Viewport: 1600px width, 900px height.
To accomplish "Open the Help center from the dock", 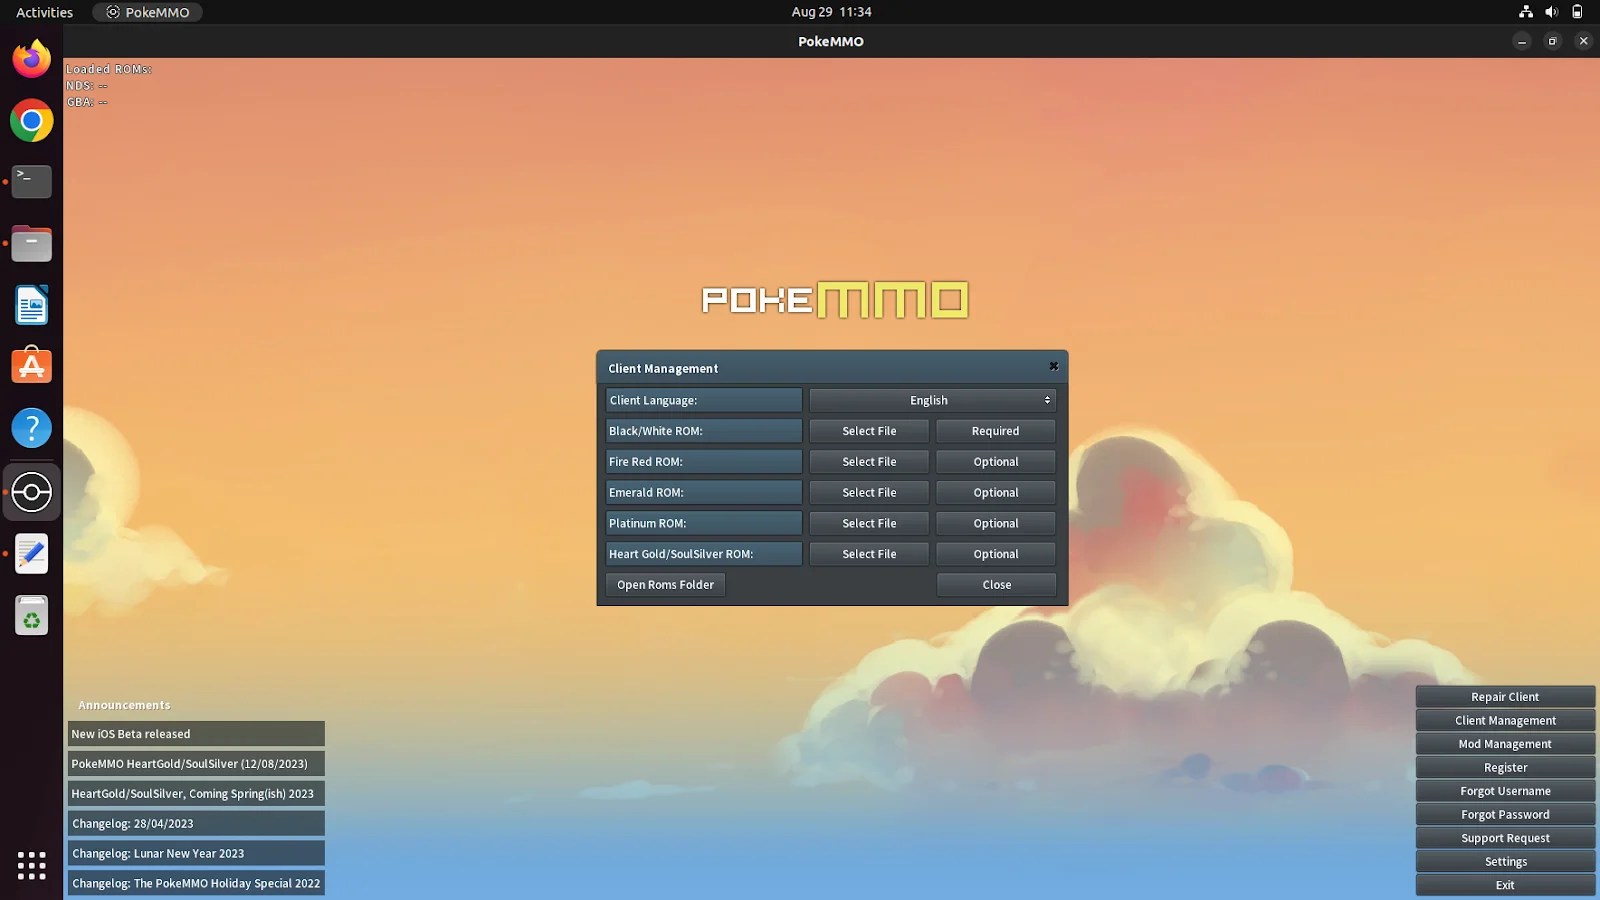I will tap(31, 428).
